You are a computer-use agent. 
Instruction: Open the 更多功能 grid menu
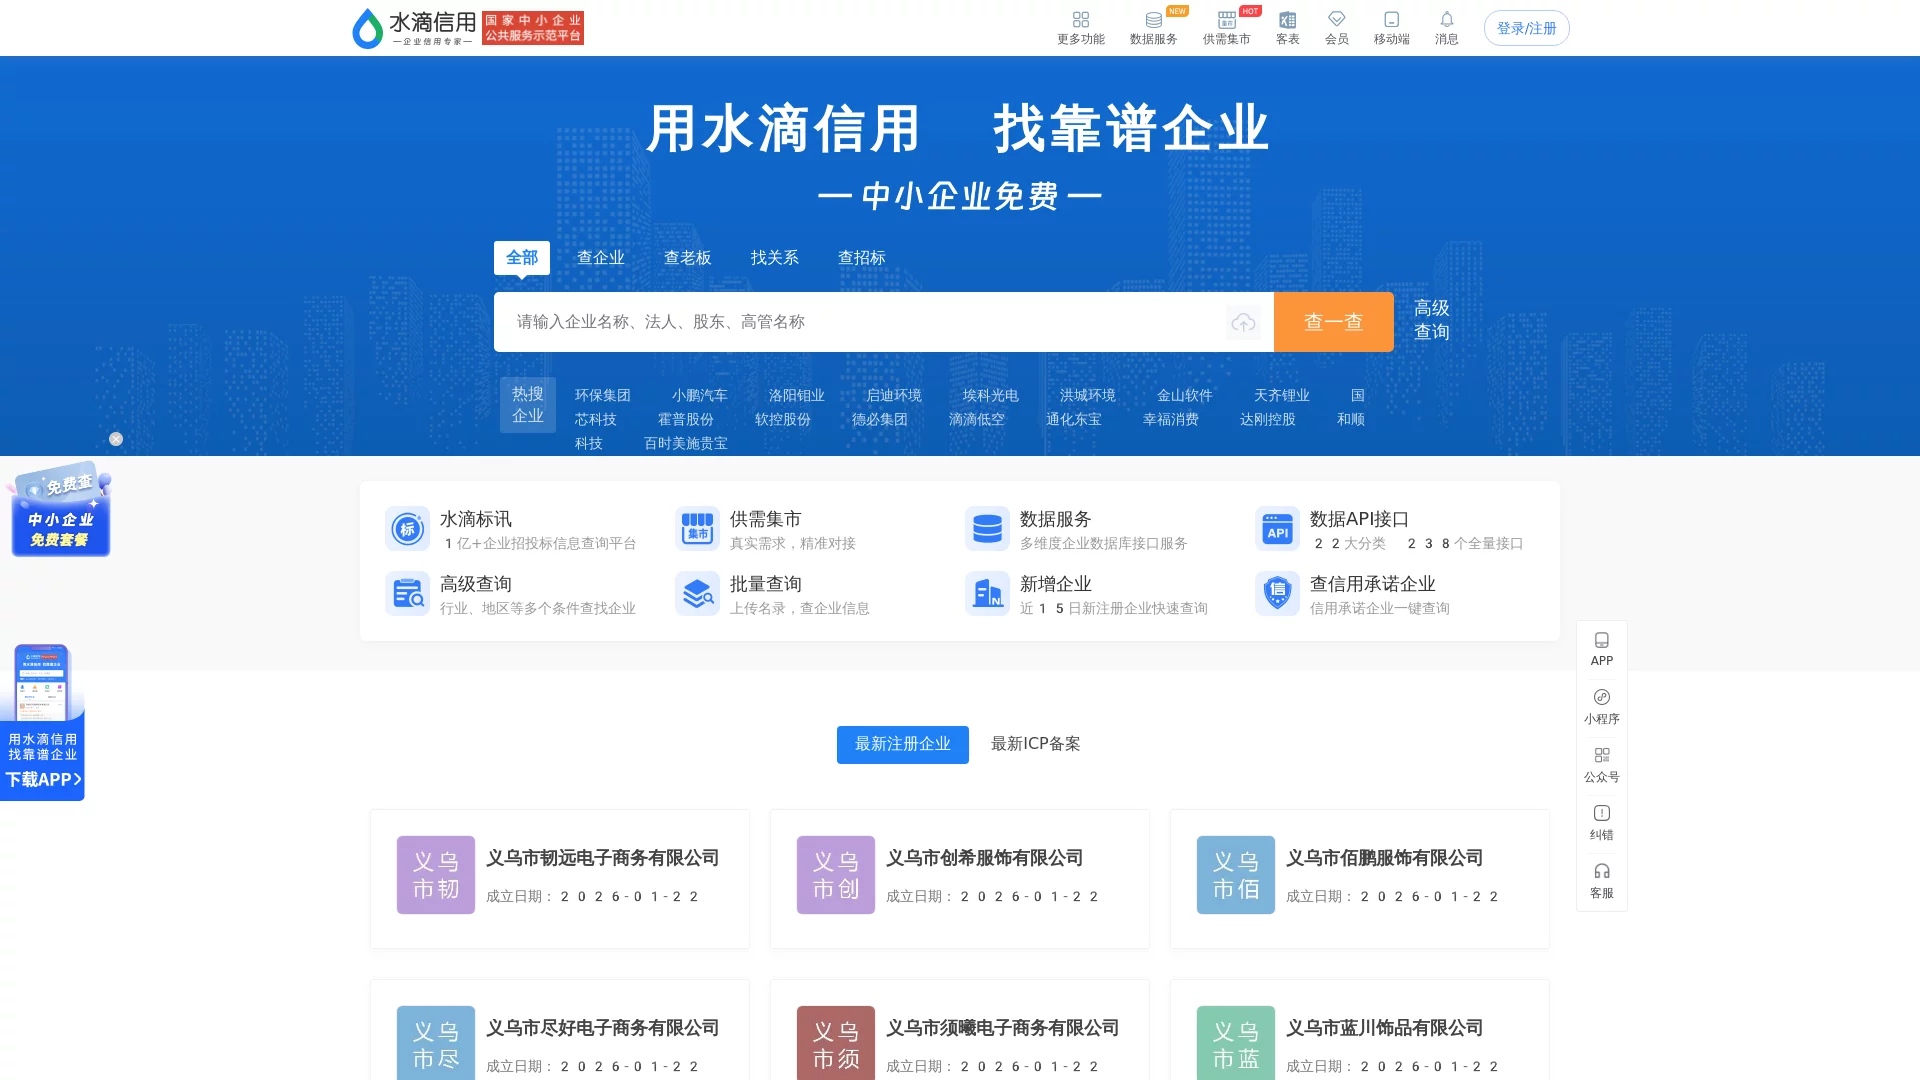pos(1080,27)
